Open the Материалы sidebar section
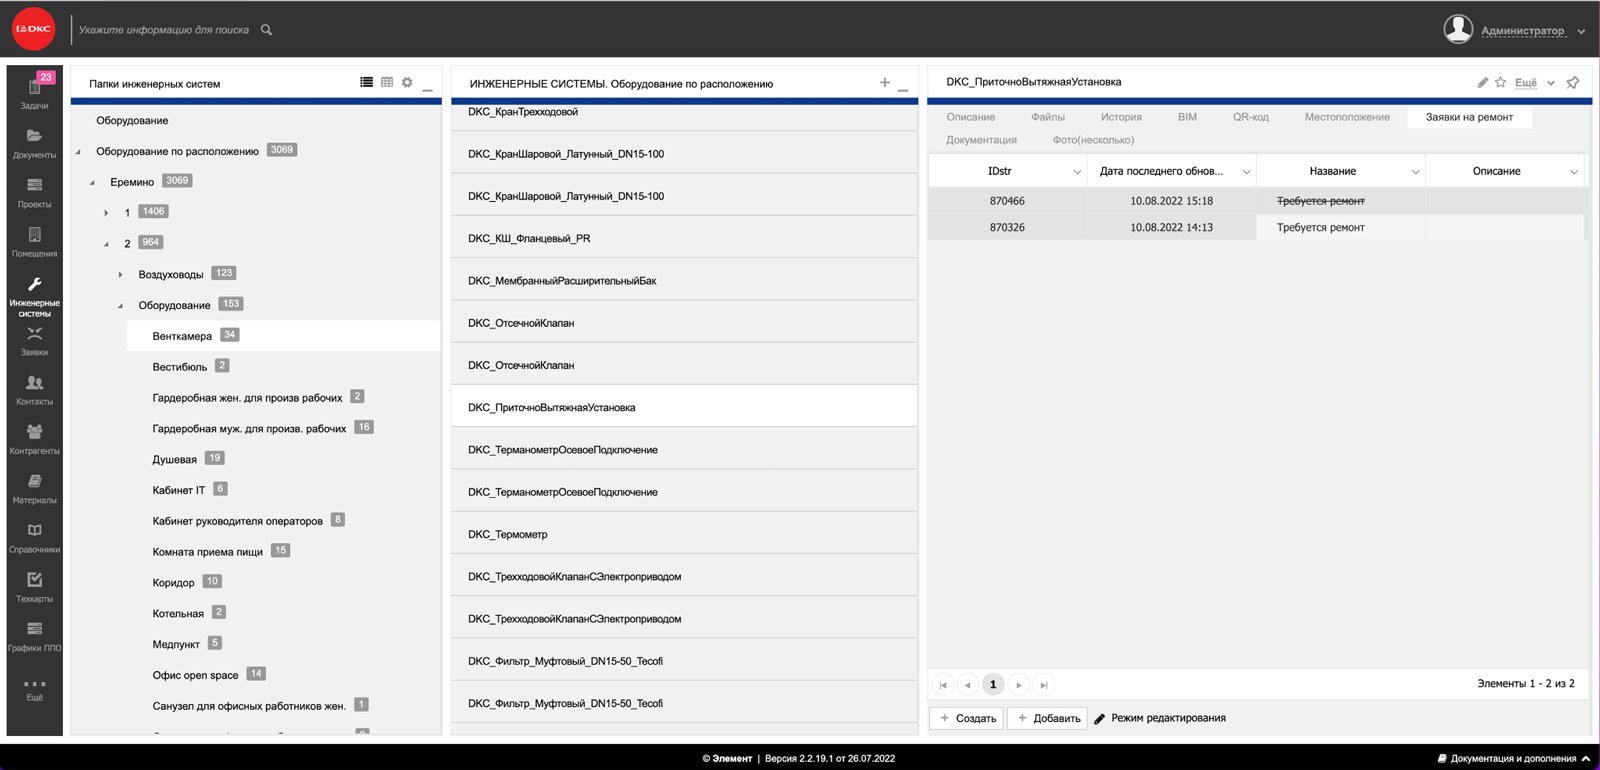 click(x=34, y=488)
